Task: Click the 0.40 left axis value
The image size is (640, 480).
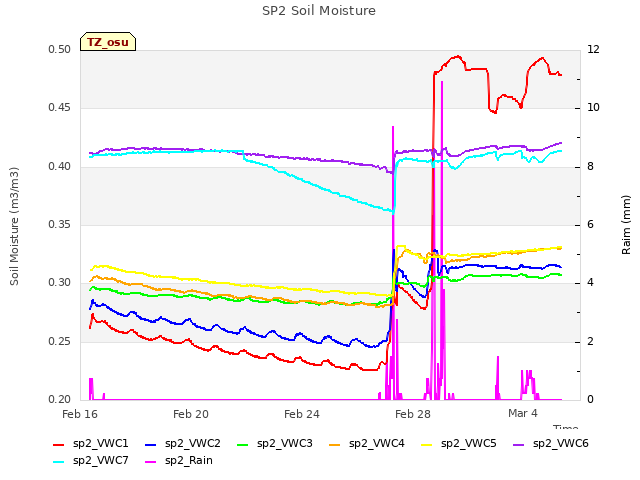Action: click(60, 167)
